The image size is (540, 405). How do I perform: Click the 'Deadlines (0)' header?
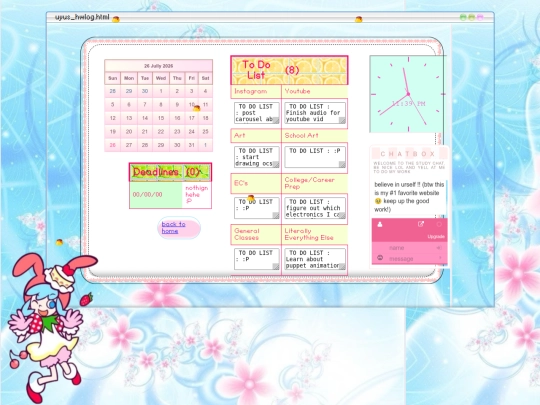170,172
